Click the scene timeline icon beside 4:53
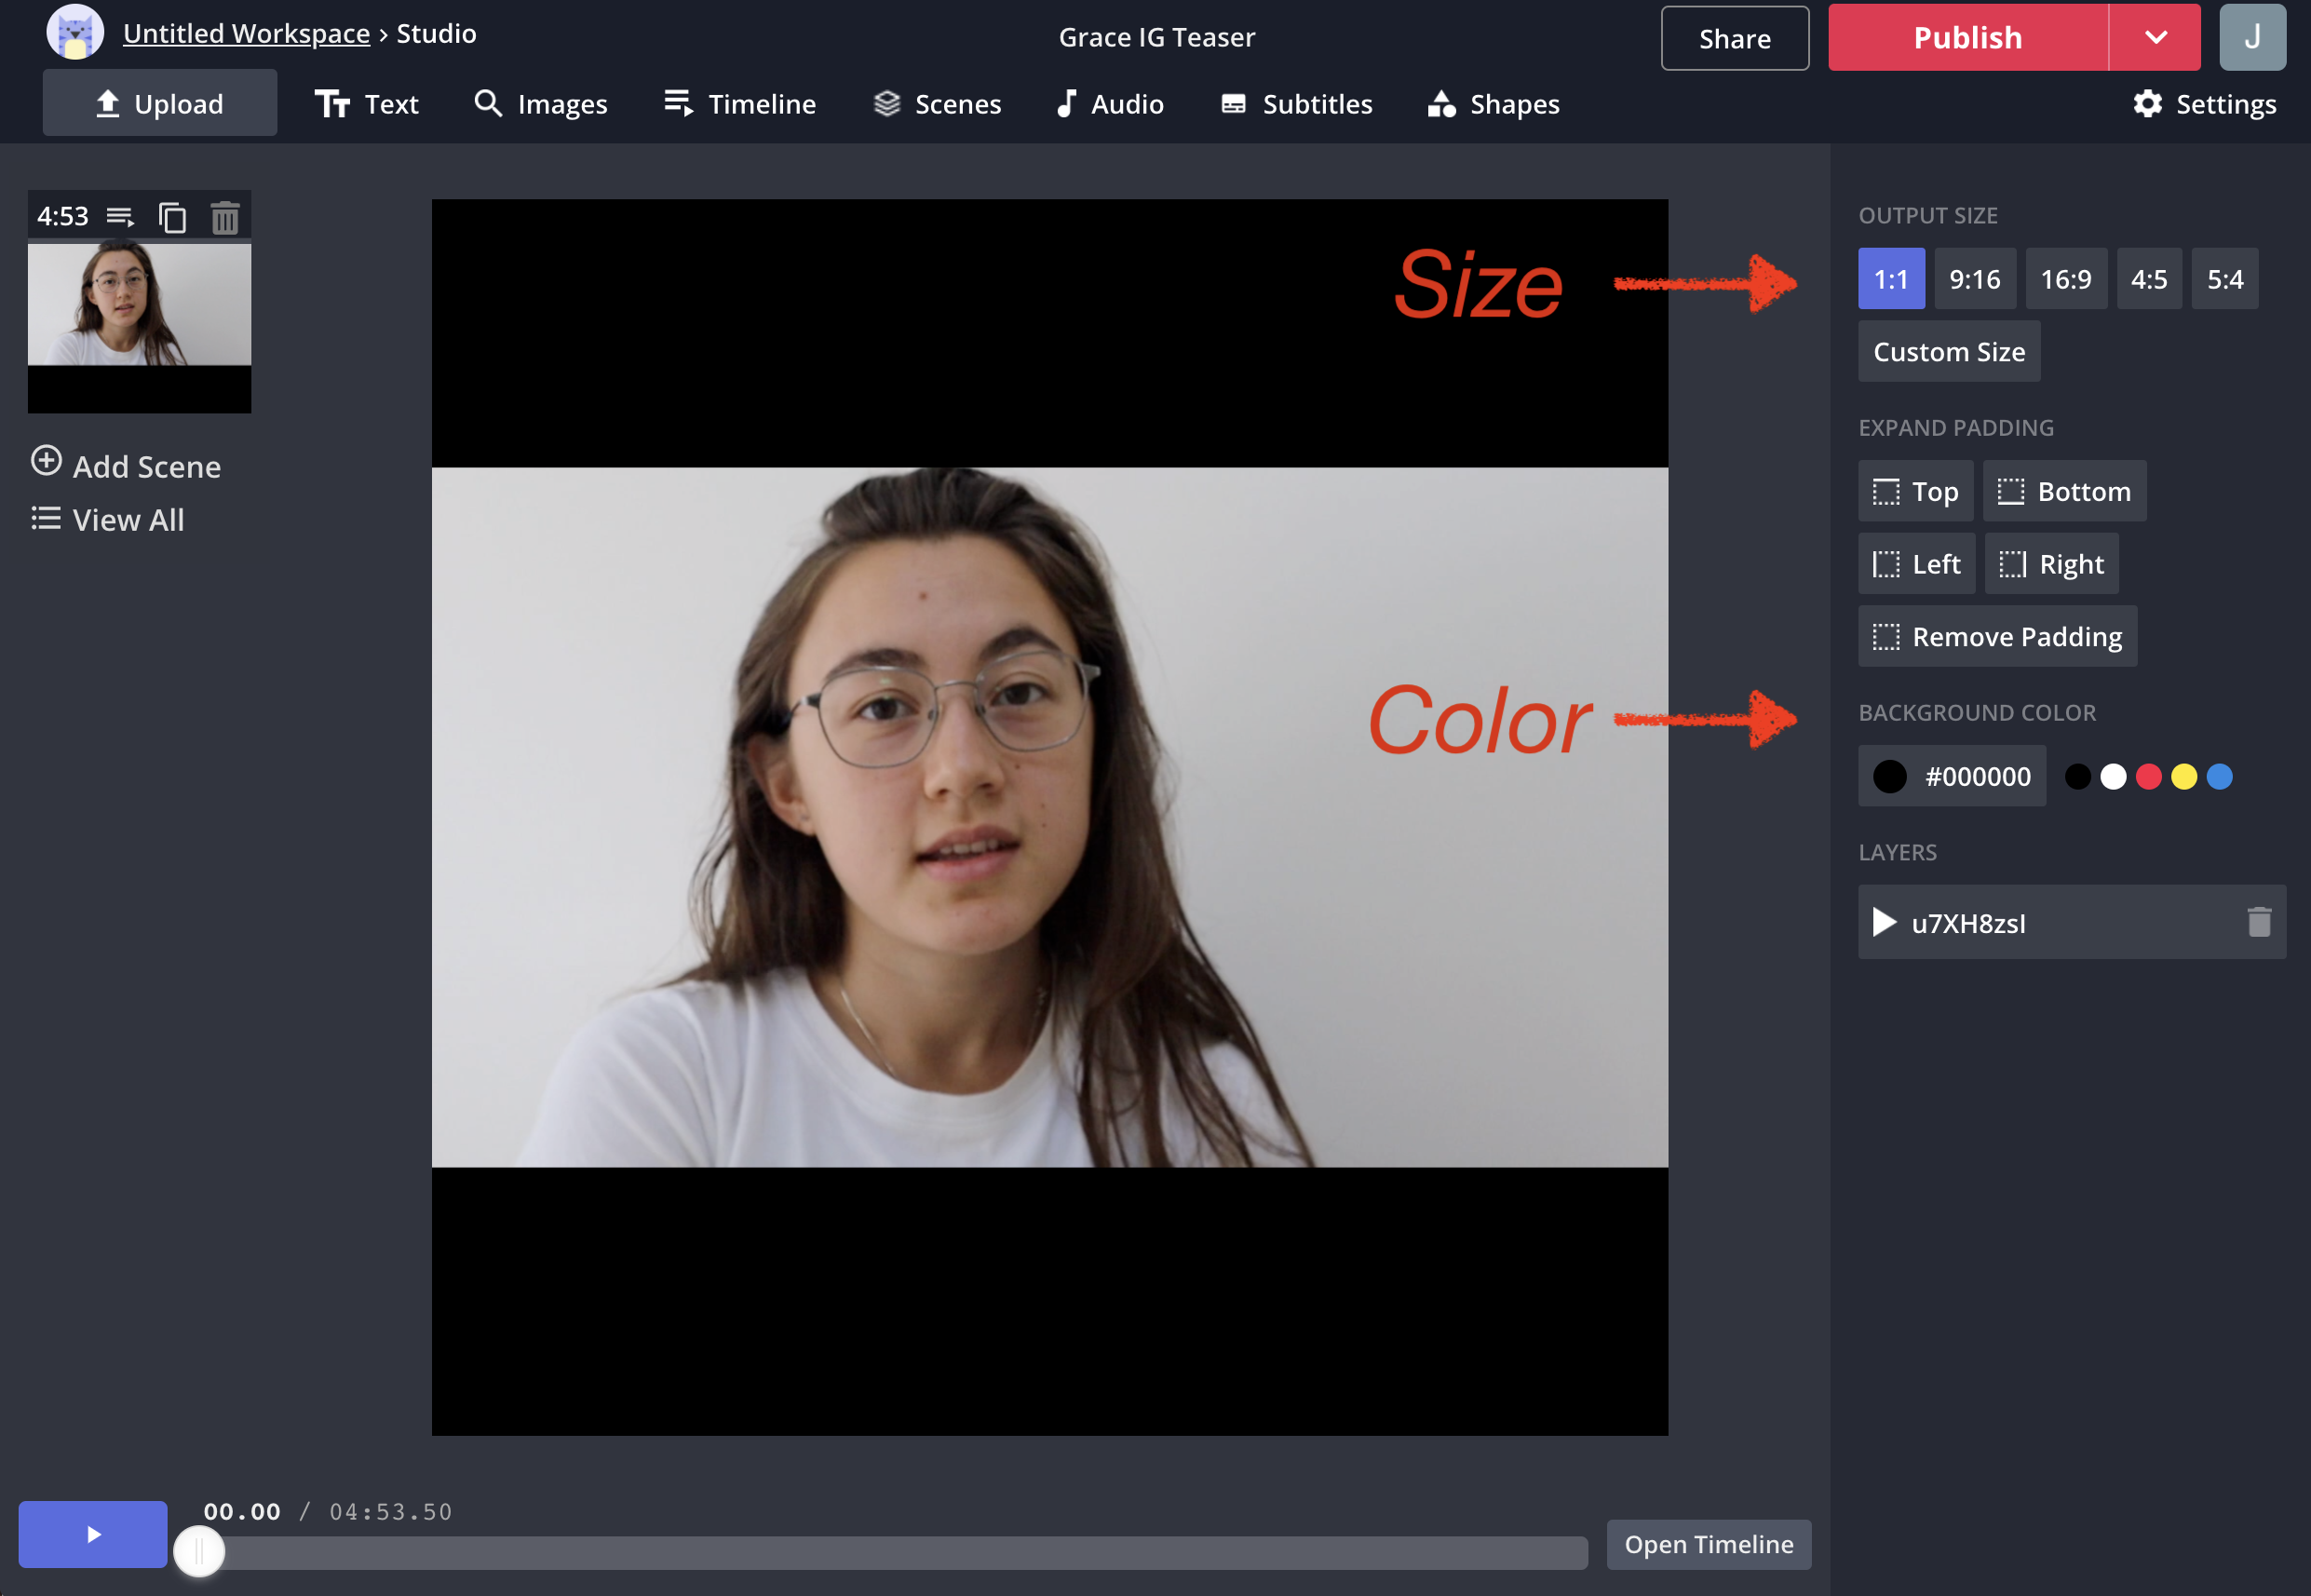The height and width of the screenshot is (1596, 2311). click(x=120, y=217)
